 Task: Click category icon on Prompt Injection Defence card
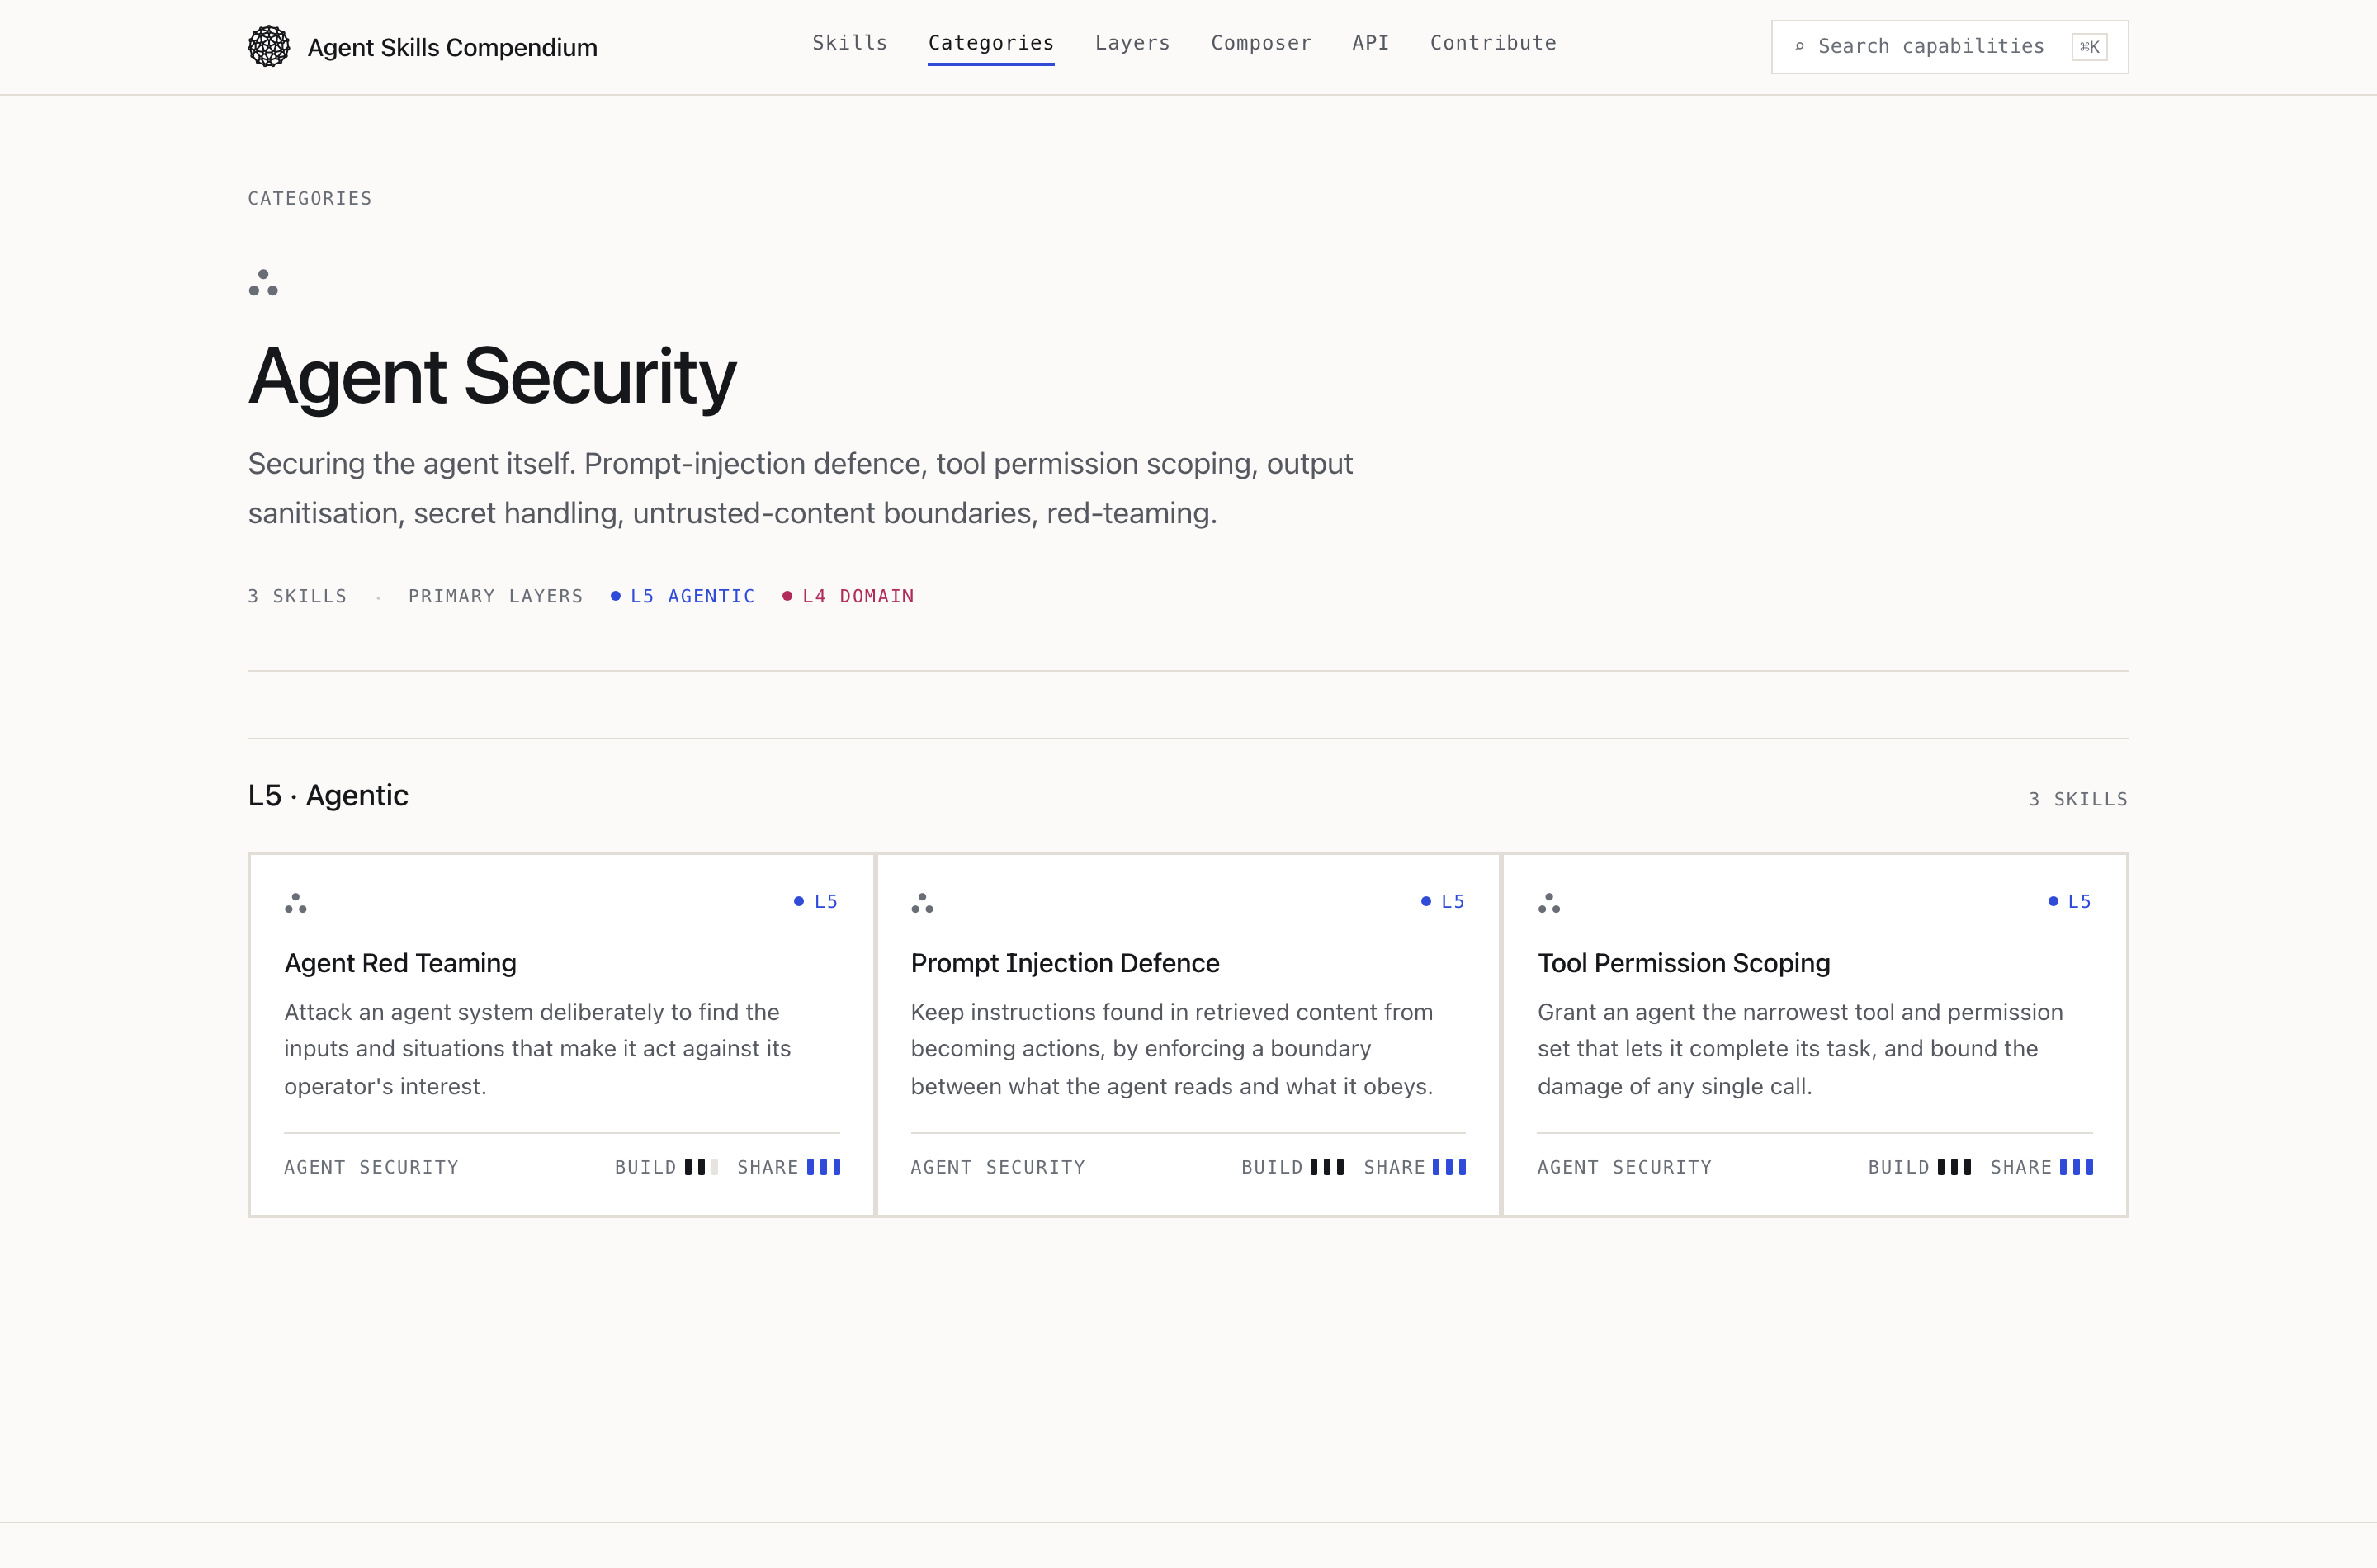[x=922, y=903]
